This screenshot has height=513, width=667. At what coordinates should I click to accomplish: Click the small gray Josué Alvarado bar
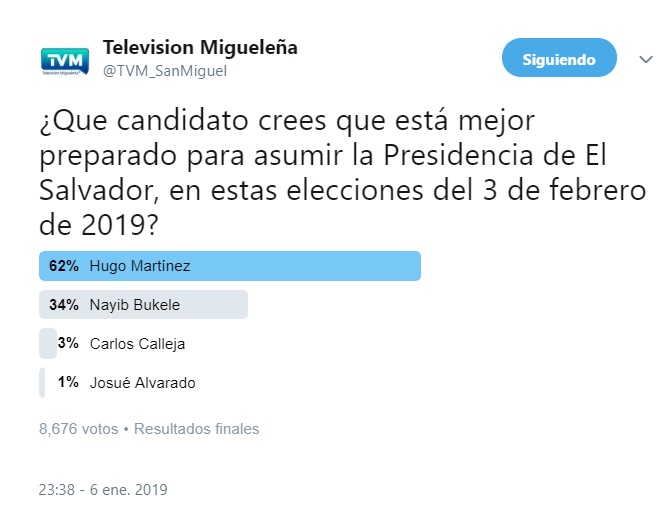click(x=42, y=382)
